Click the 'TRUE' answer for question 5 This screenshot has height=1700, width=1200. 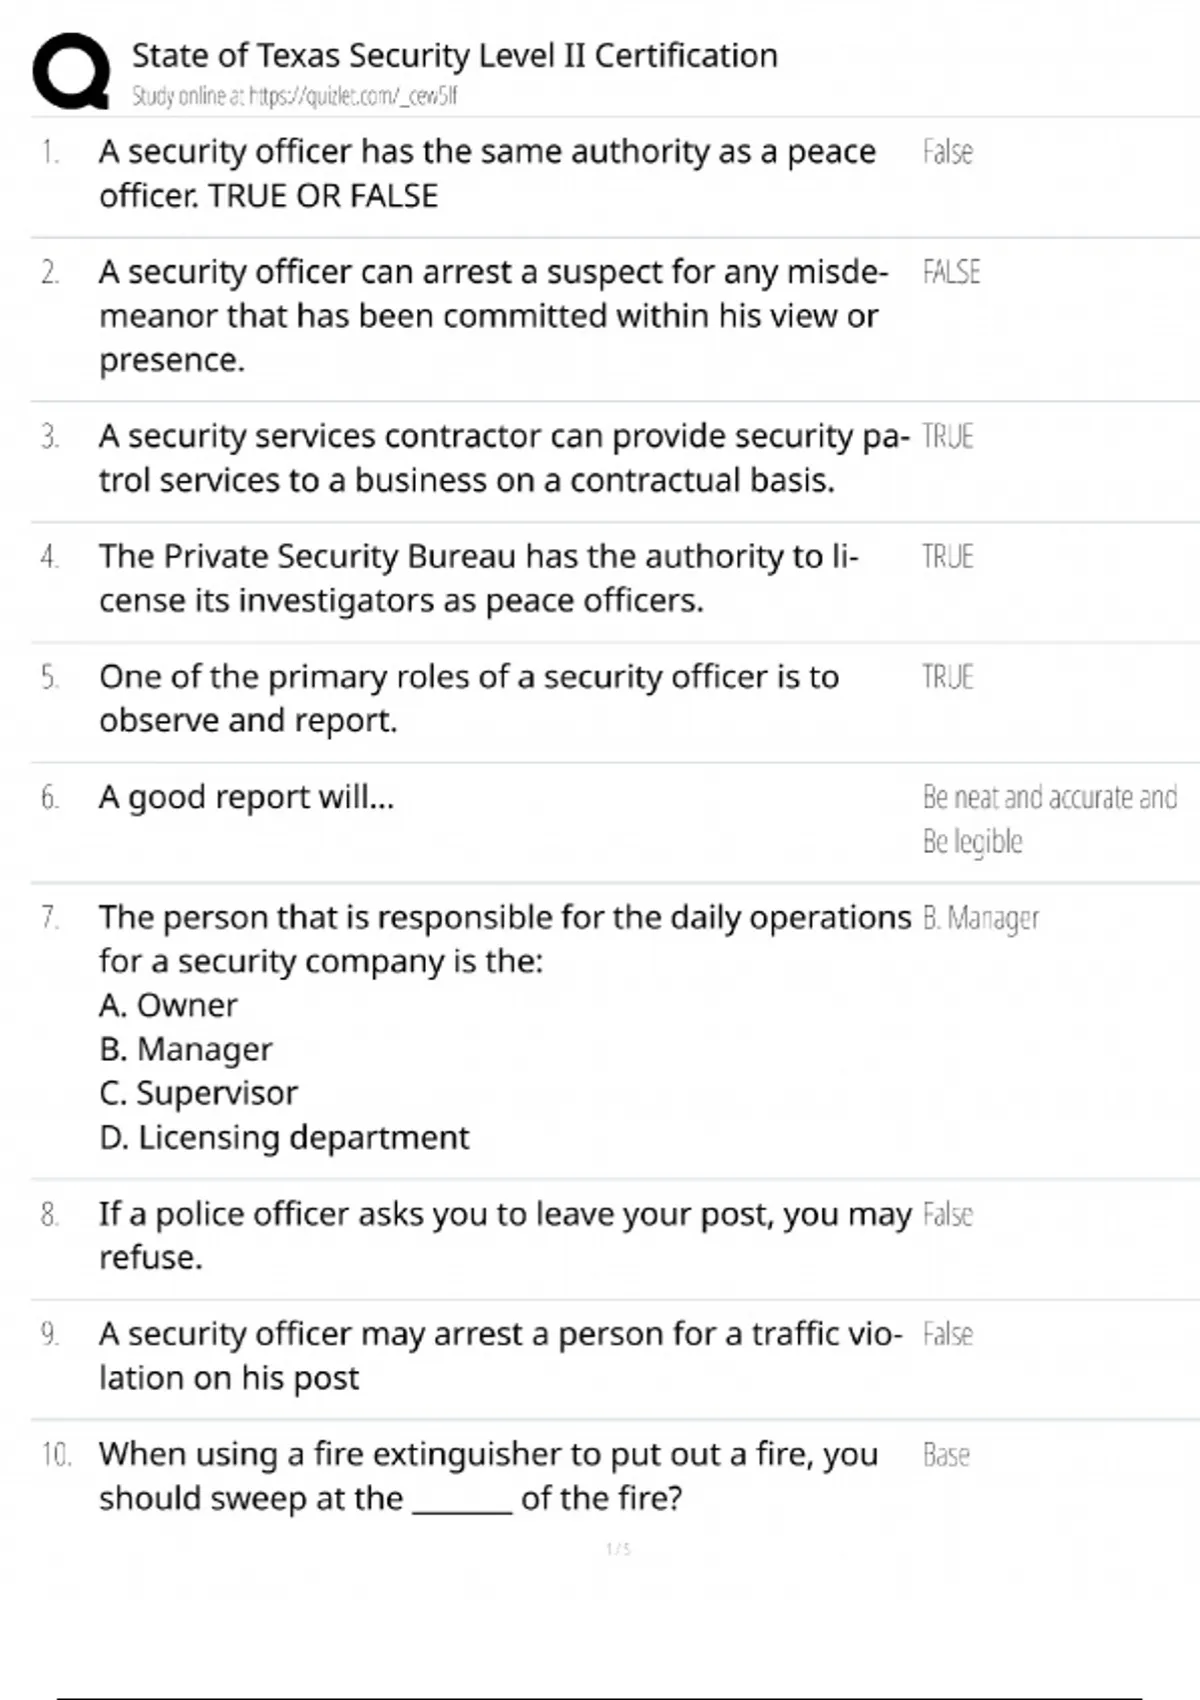coord(947,677)
